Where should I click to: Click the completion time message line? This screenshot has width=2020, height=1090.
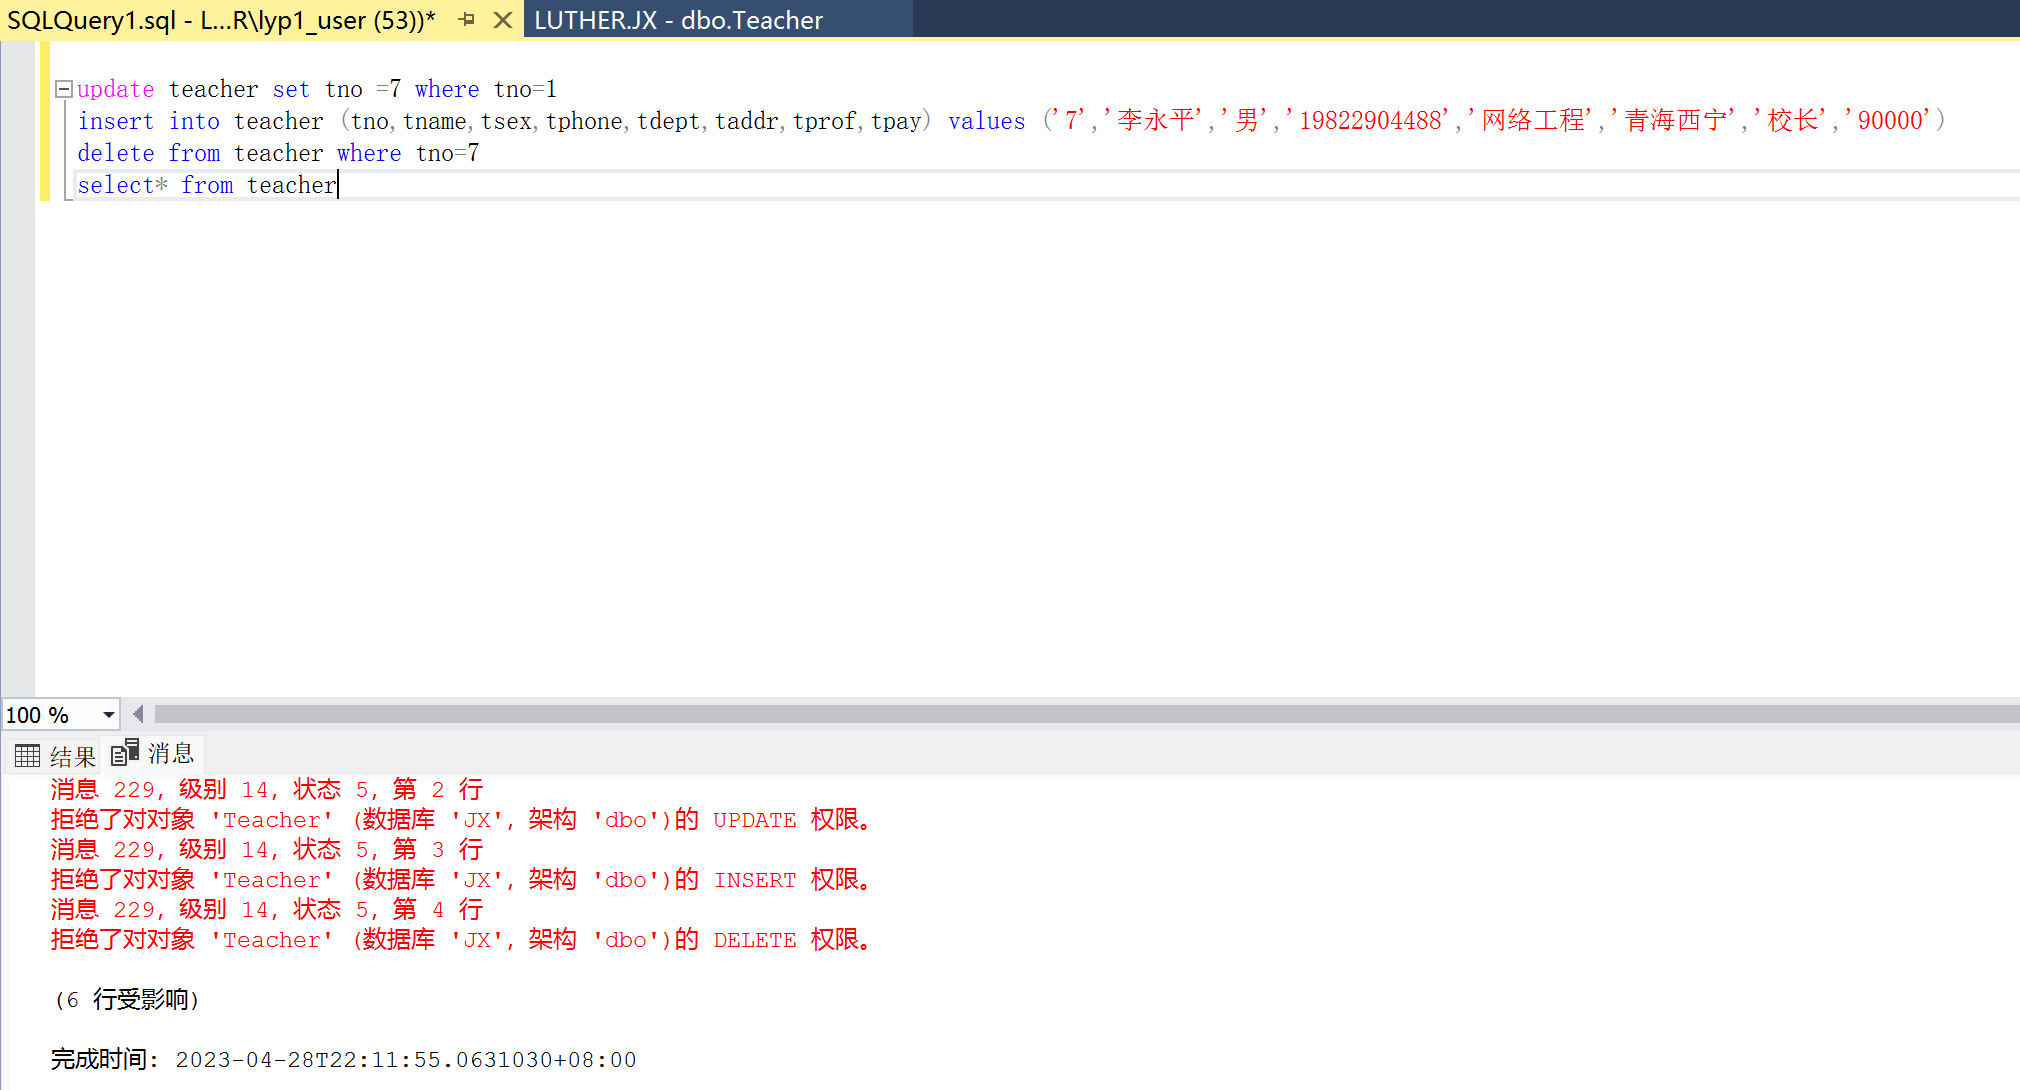point(343,1059)
